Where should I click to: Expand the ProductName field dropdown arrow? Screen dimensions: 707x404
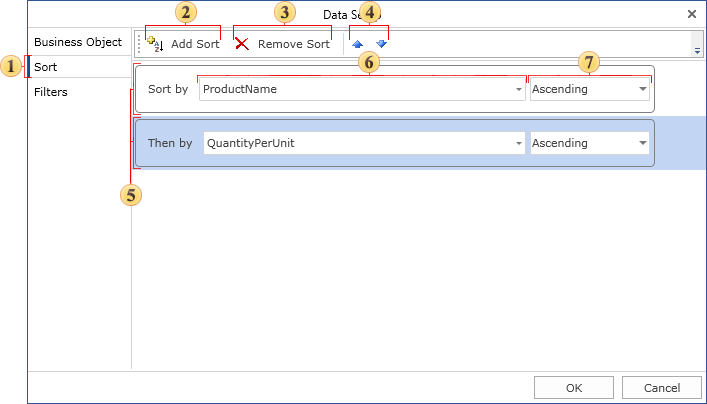[x=519, y=90]
